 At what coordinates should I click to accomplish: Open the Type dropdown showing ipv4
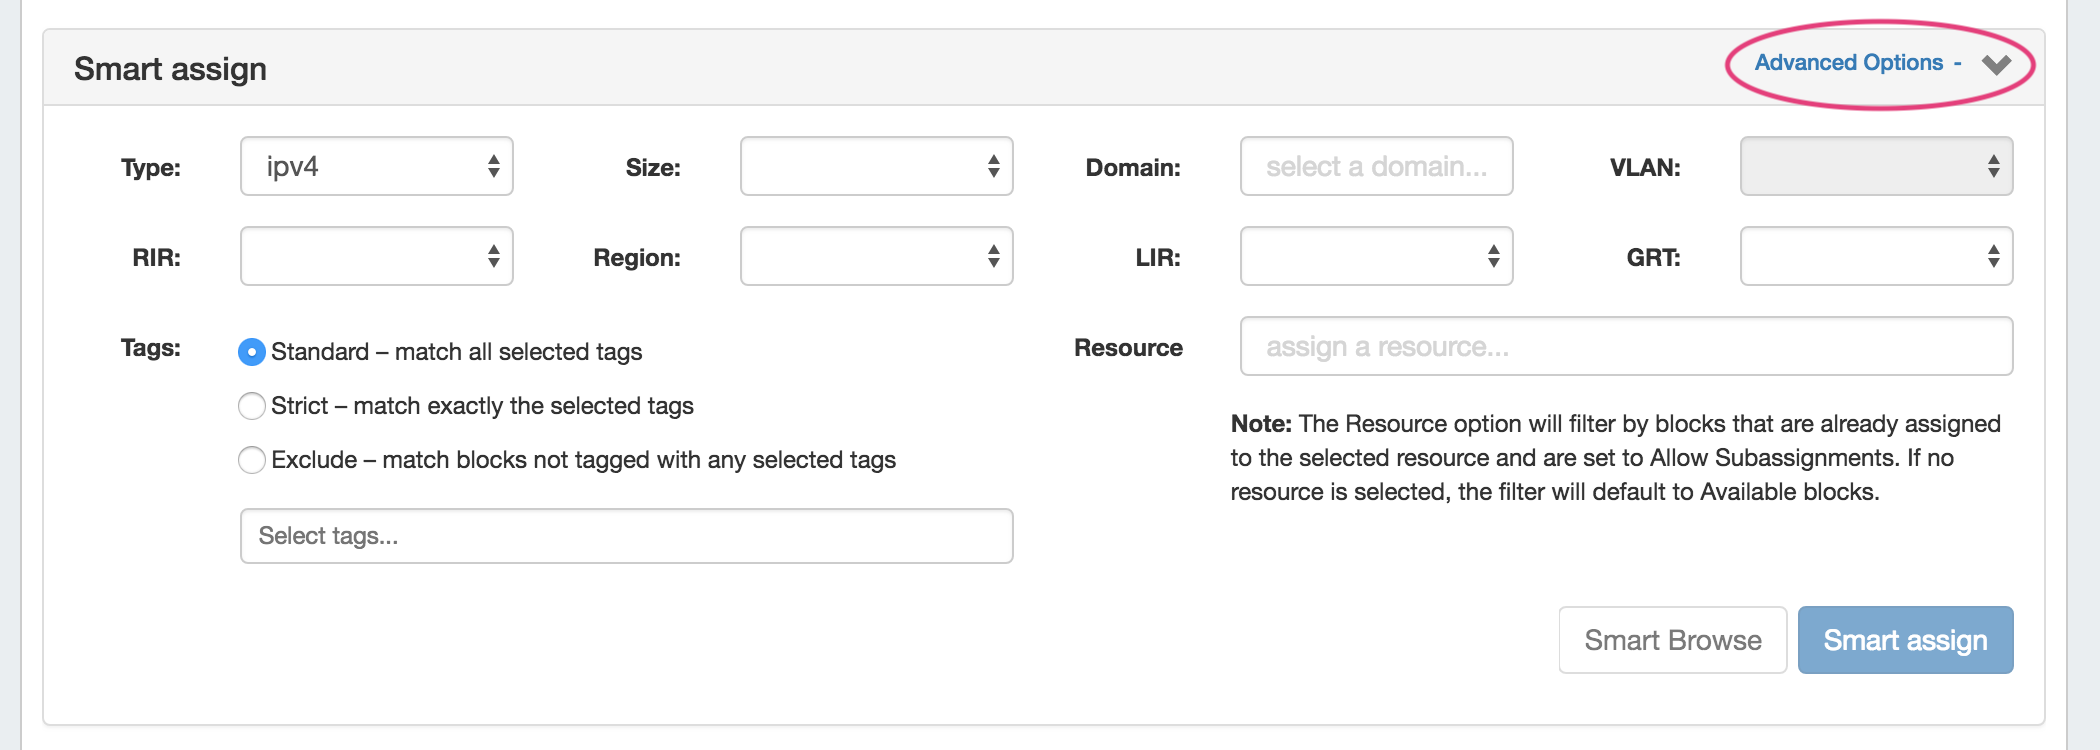[x=376, y=166]
